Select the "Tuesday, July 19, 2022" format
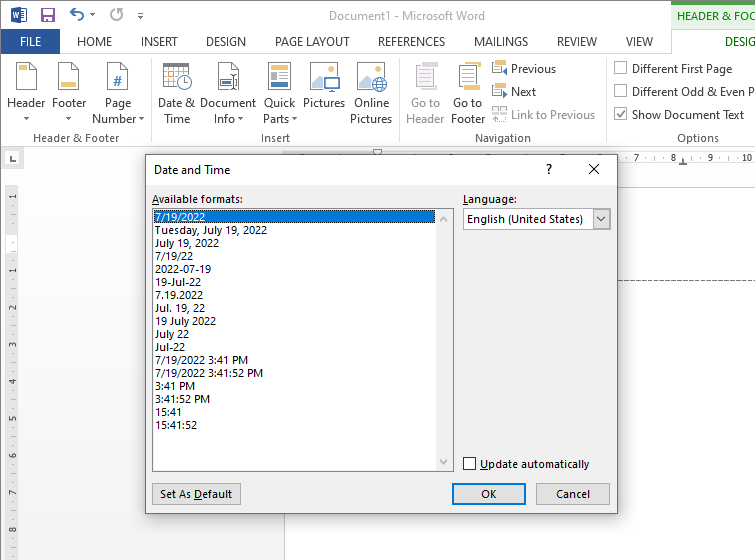755x560 pixels. pyautogui.click(x=211, y=230)
